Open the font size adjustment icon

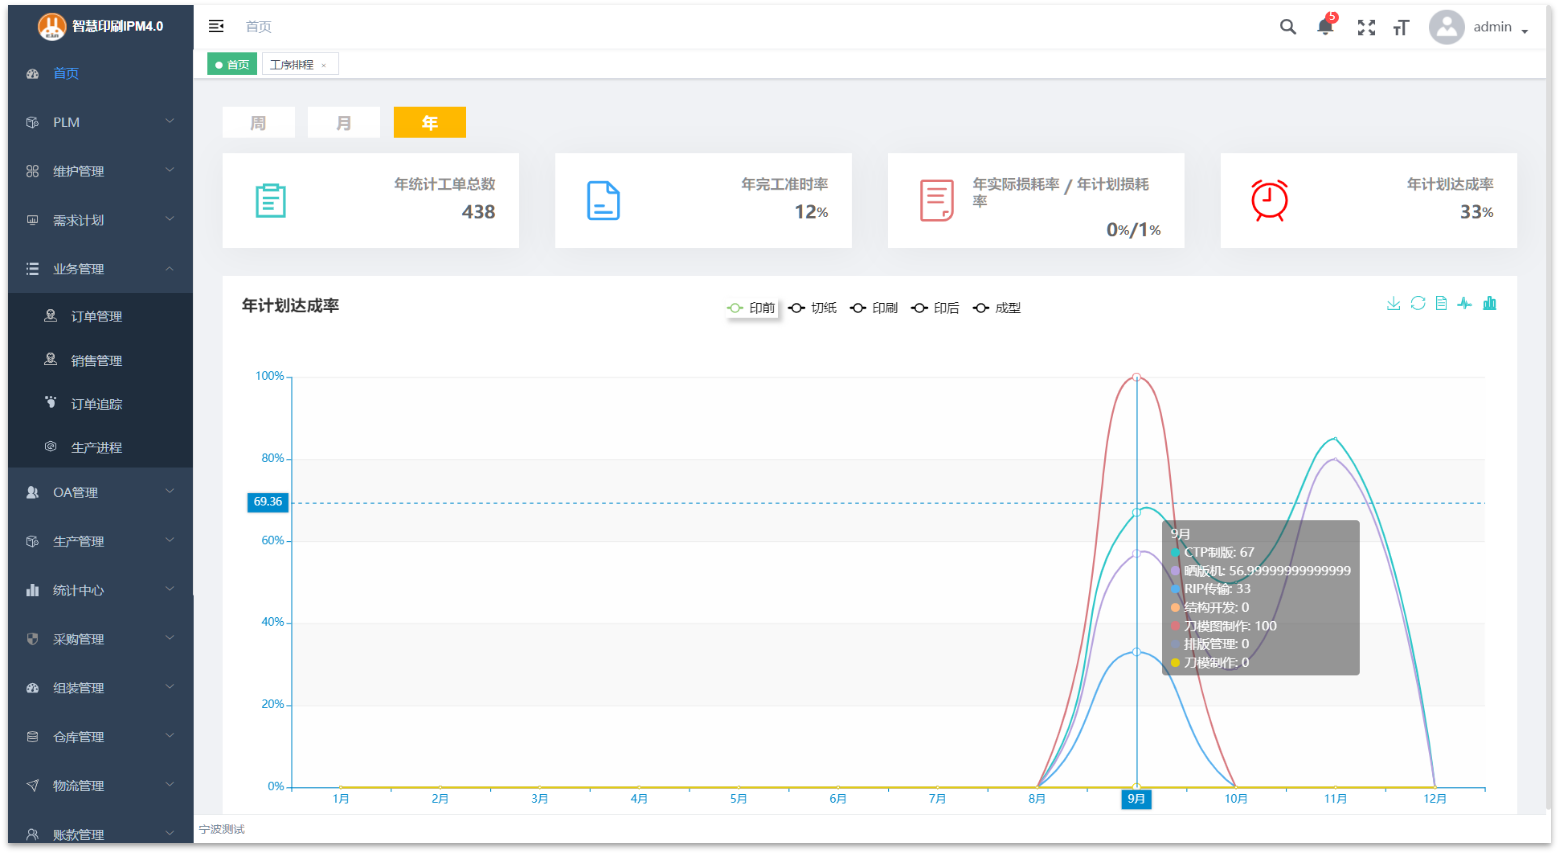(x=1401, y=28)
